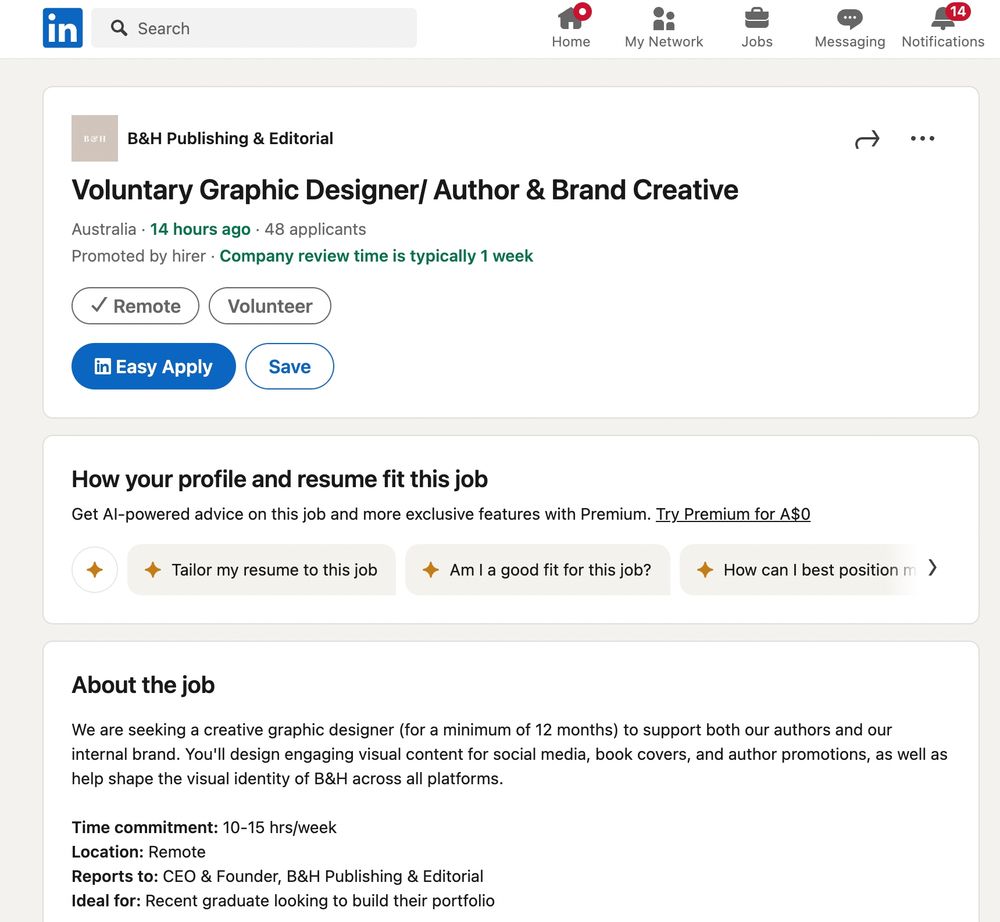Share this job with arrow icon
Image resolution: width=1000 pixels, height=922 pixels.
867,139
